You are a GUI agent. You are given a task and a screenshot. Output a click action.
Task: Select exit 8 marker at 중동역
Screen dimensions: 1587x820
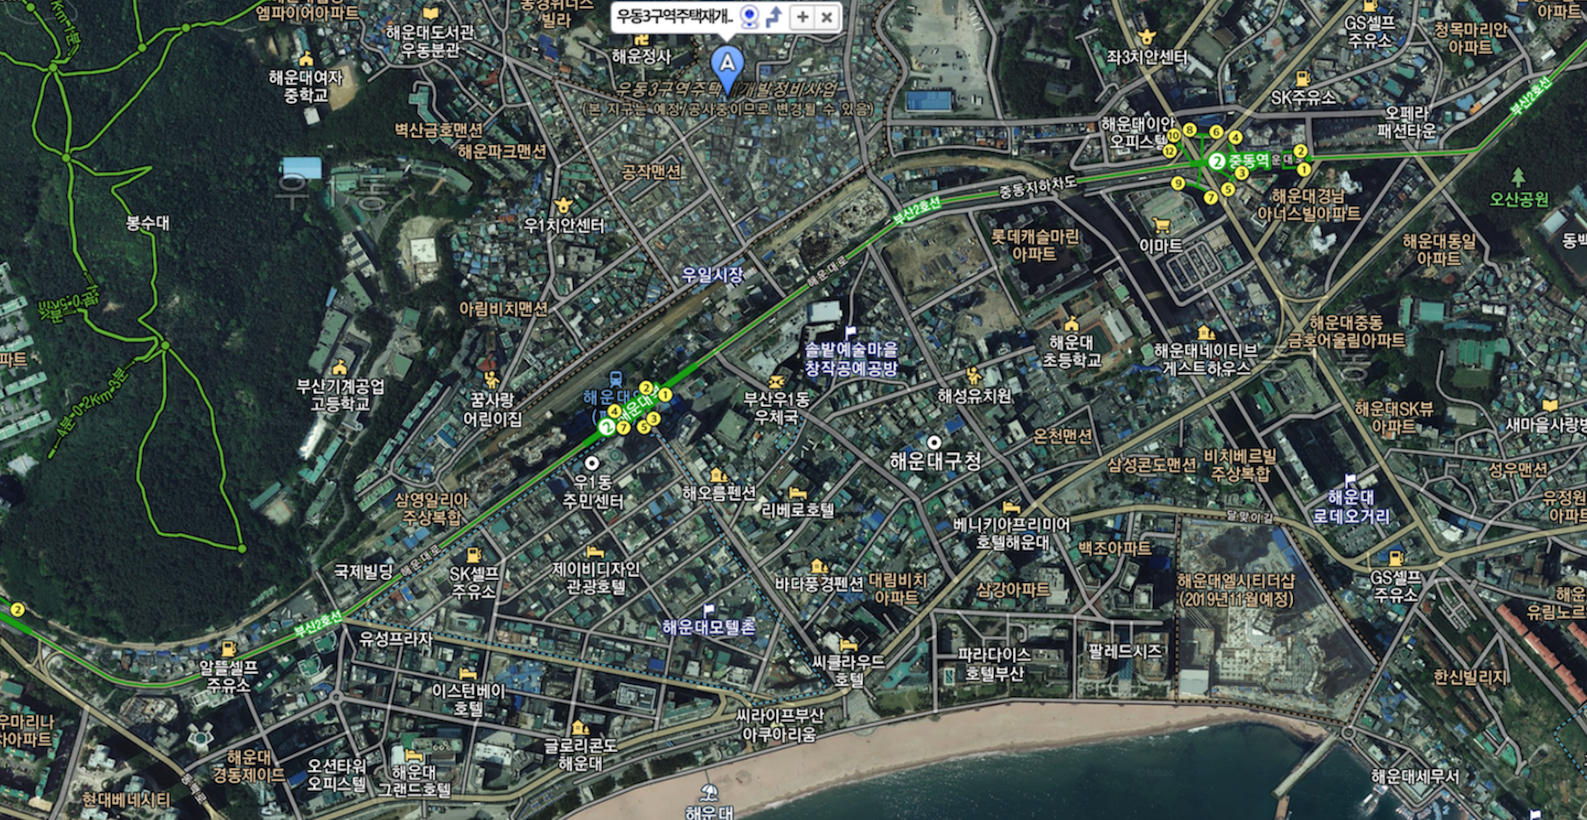click(1189, 130)
